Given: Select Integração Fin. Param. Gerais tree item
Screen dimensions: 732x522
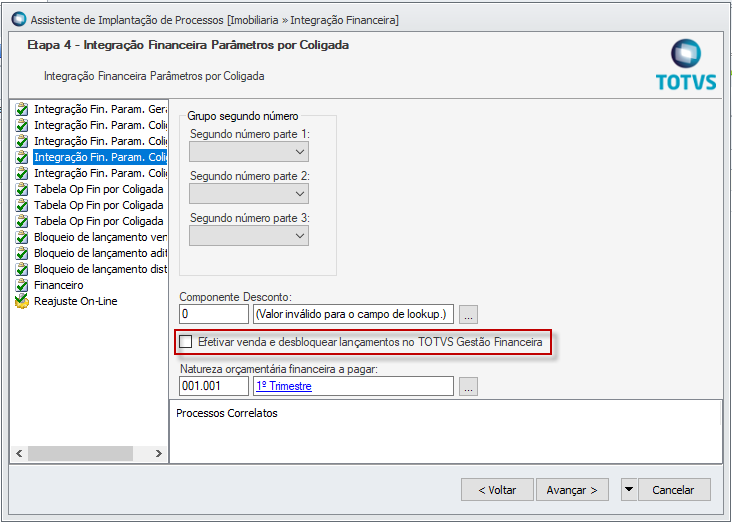Looking at the screenshot, I should point(100,109).
